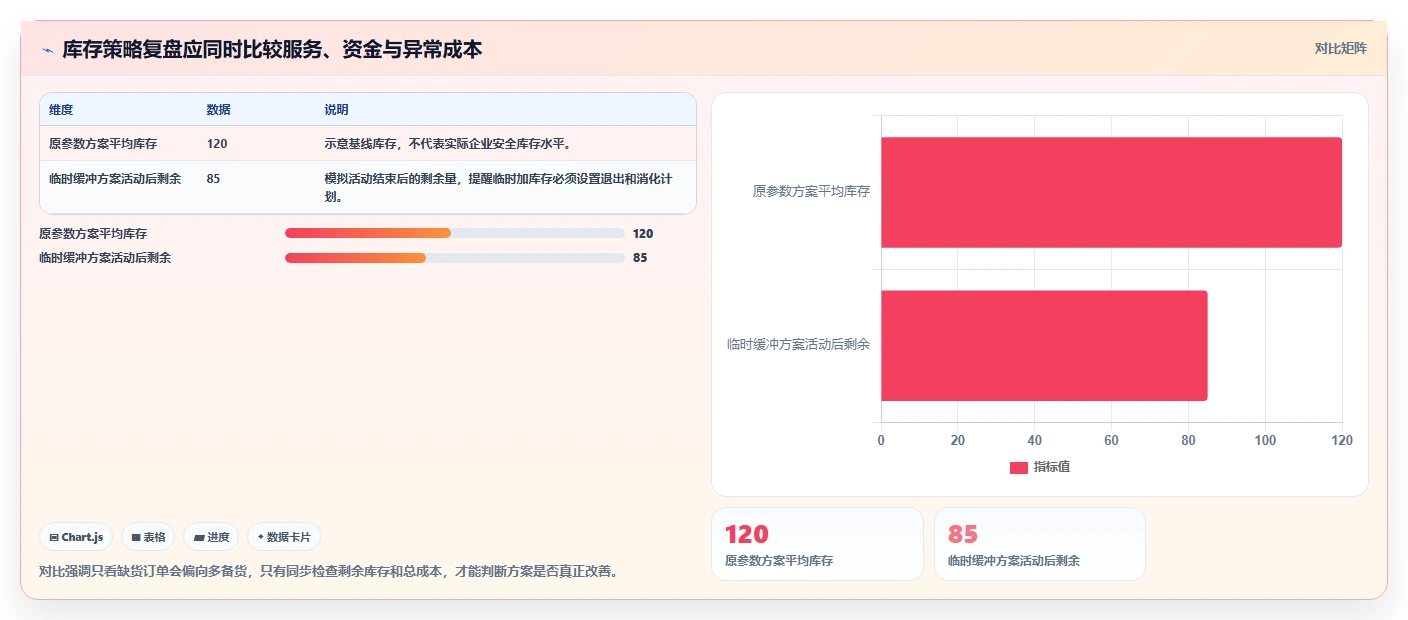Click the 对比矩阵 label in header
The height and width of the screenshot is (620, 1408).
click(x=1340, y=48)
